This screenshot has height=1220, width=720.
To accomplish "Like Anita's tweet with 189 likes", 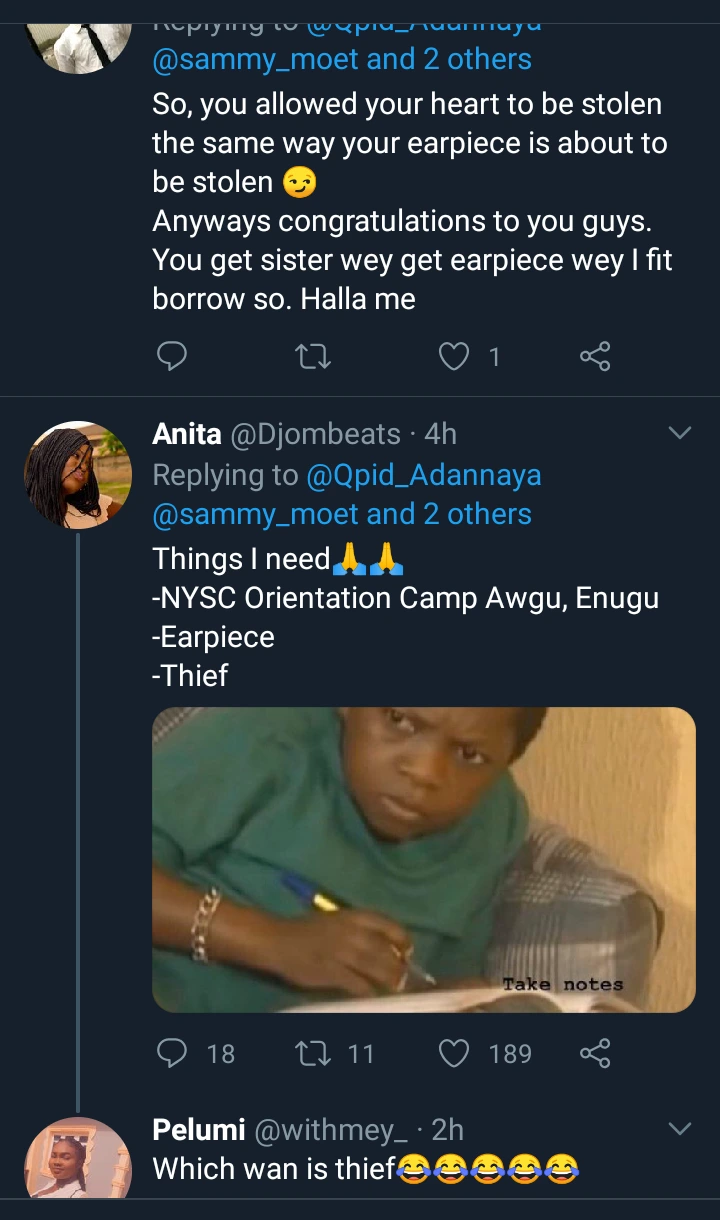I will (455, 1052).
